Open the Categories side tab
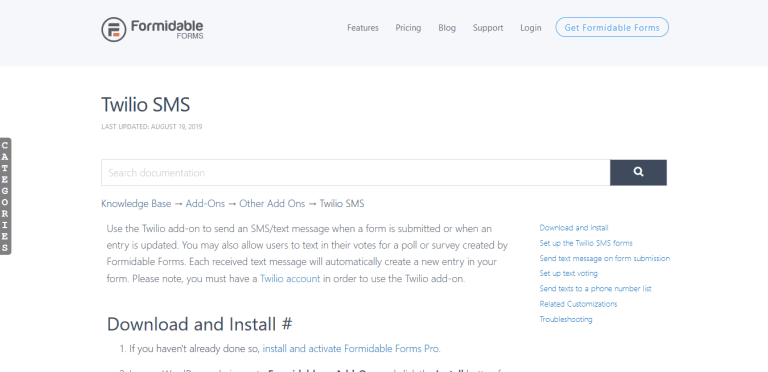Screen dimensions: 768x372 coord(5,196)
